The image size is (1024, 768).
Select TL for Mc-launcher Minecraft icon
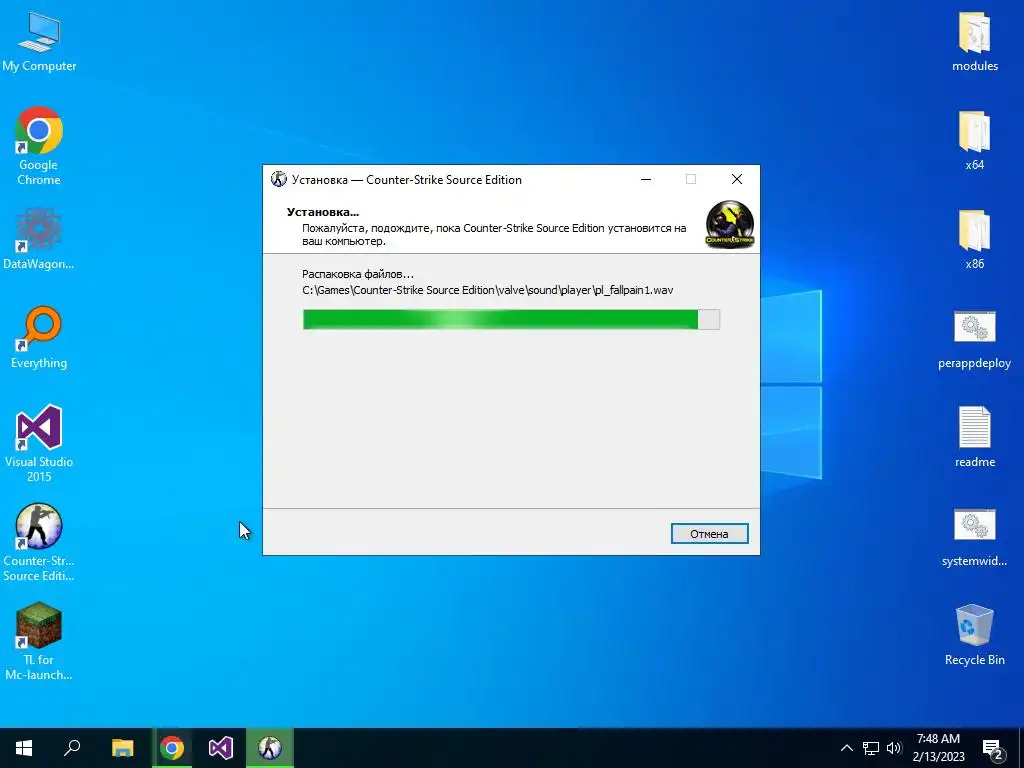click(x=39, y=642)
